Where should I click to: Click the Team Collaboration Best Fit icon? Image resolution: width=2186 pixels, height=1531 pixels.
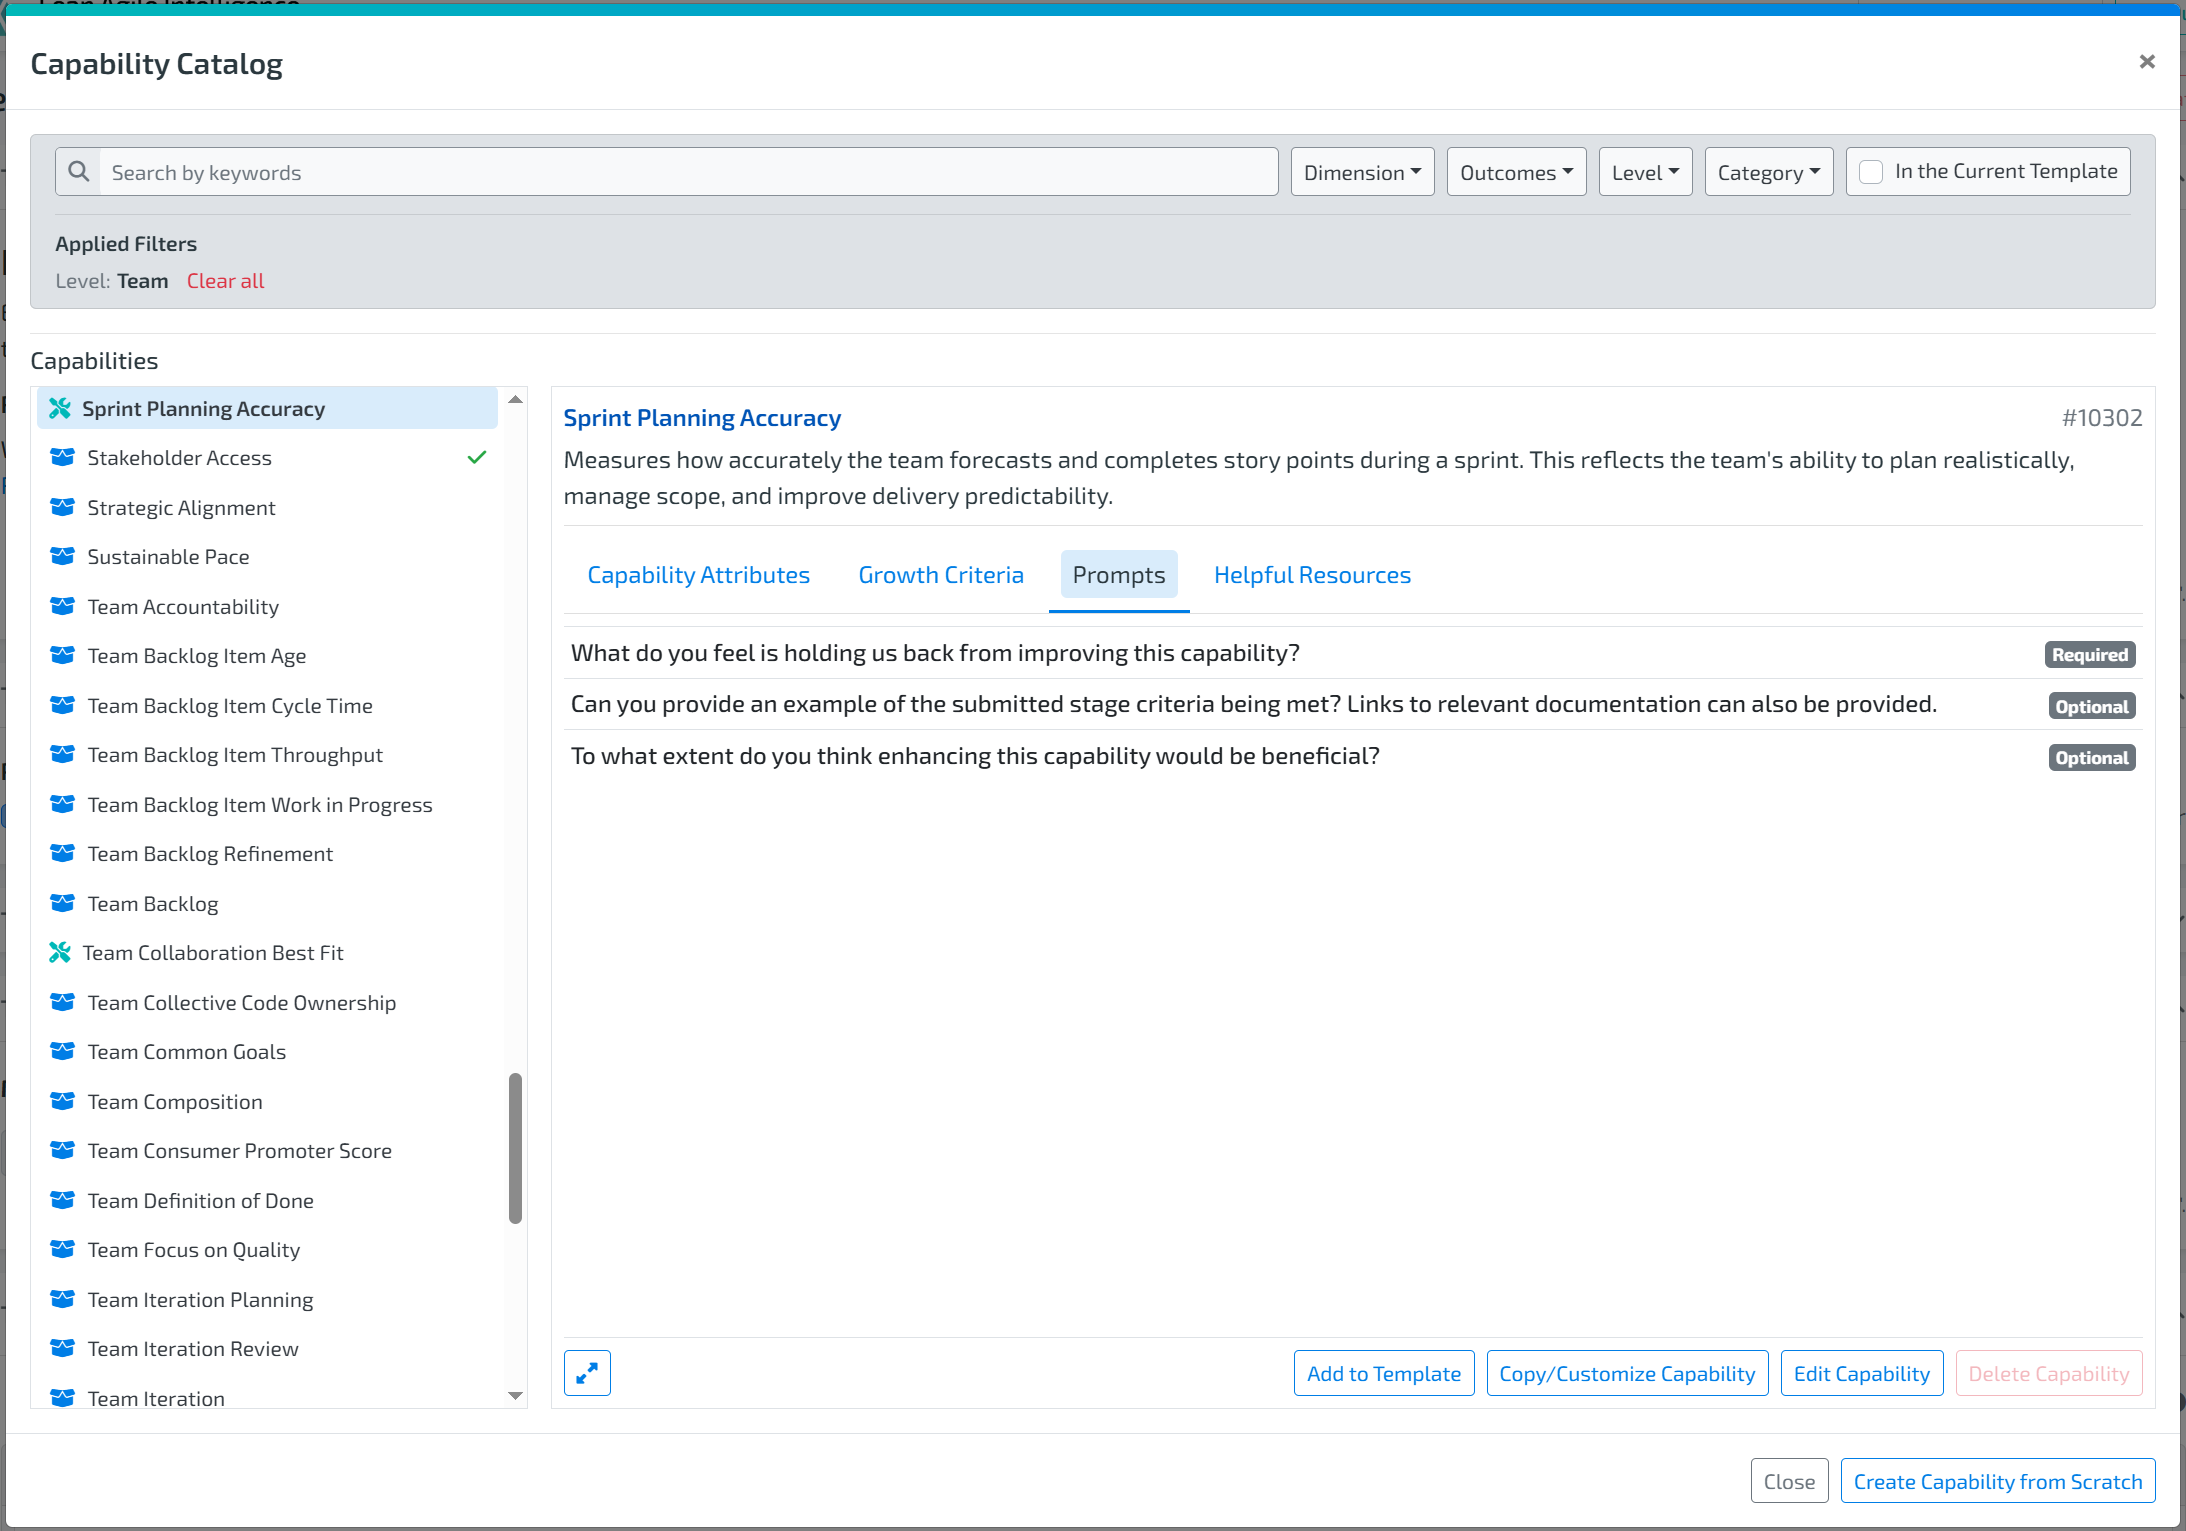tap(60, 952)
